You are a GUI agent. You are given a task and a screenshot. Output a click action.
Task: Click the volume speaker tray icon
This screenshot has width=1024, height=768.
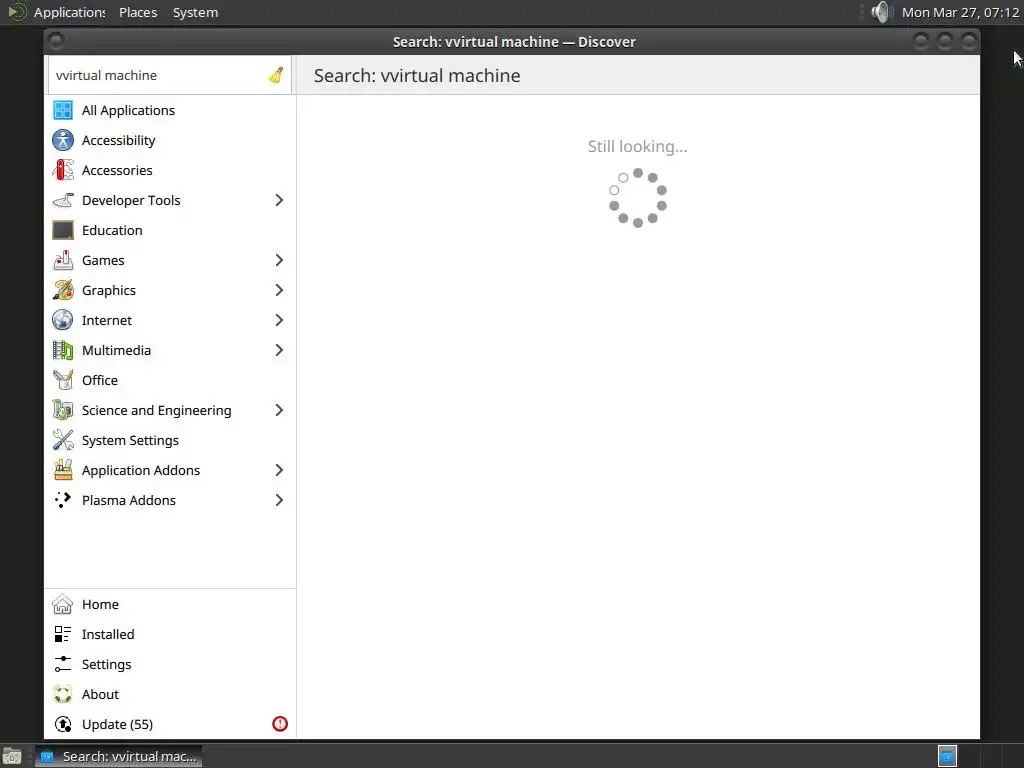pyautogui.click(x=881, y=12)
